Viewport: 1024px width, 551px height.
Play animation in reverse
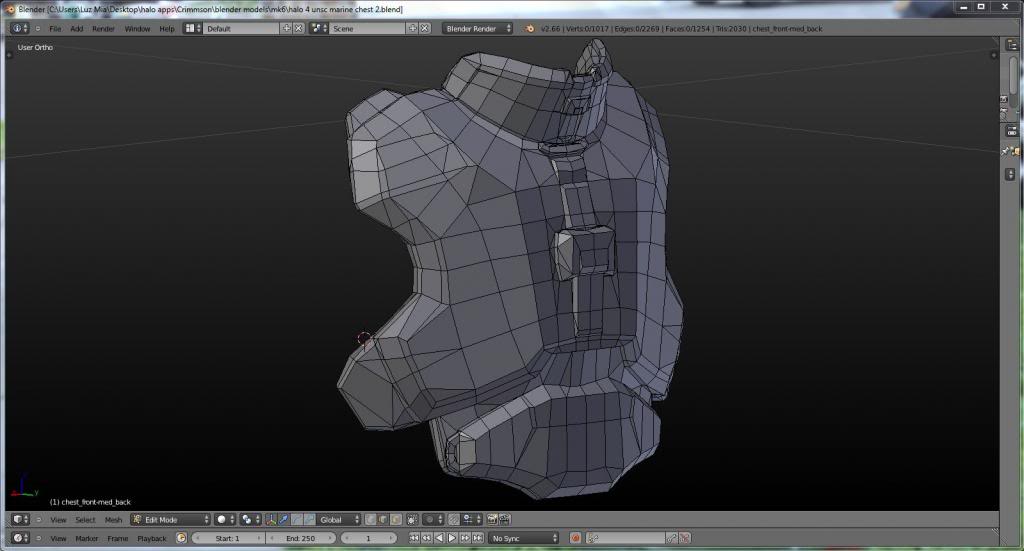(x=440, y=538)
